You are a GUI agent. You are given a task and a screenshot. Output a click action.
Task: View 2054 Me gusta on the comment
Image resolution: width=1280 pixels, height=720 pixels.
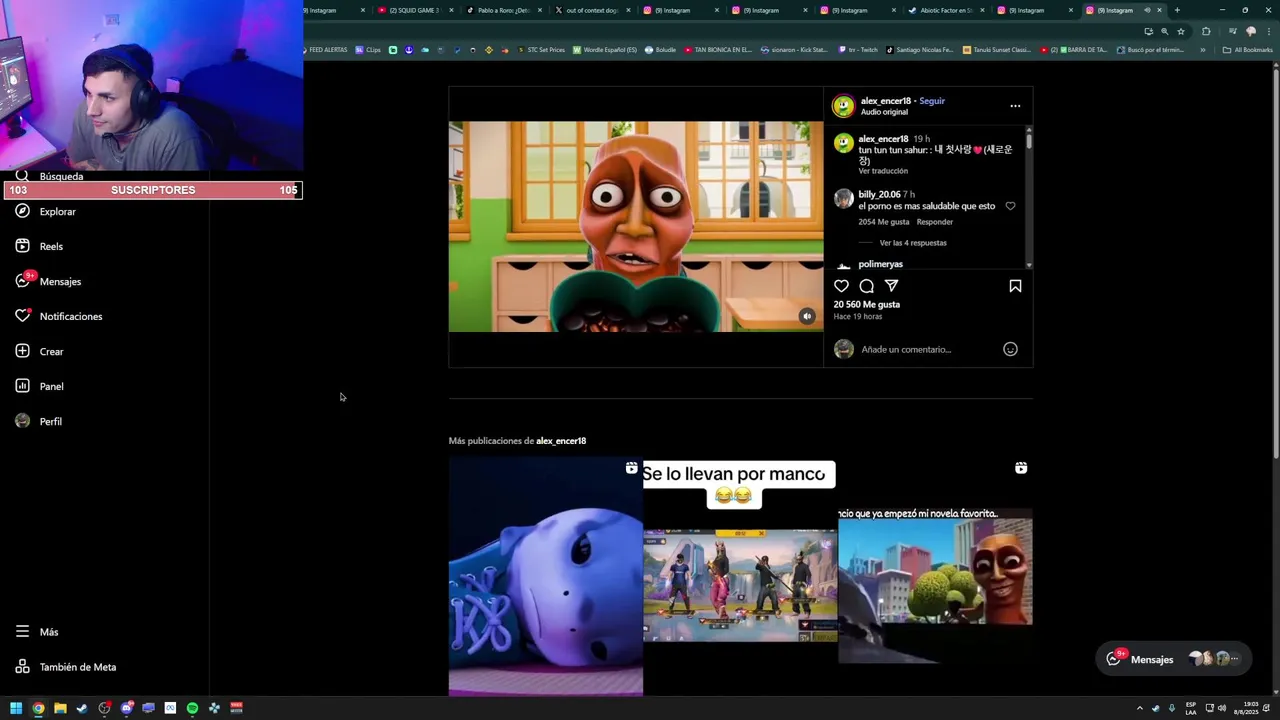pos(884,222)
